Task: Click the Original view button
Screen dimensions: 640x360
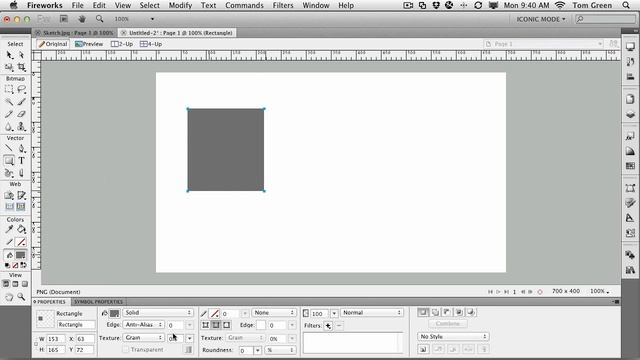Action: 53,44
